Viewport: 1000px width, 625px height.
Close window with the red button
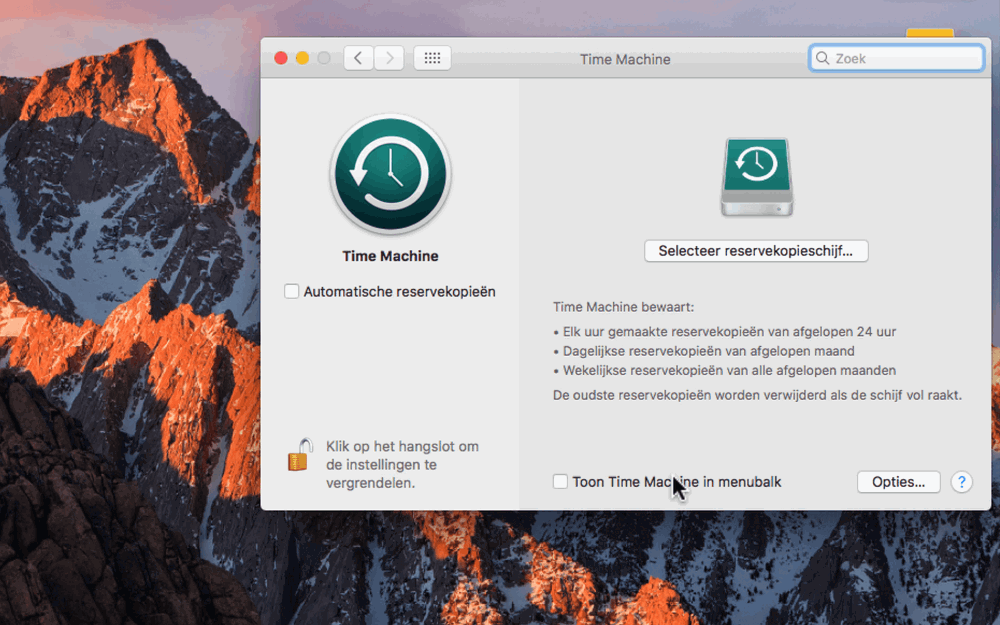tap(281, 58)
